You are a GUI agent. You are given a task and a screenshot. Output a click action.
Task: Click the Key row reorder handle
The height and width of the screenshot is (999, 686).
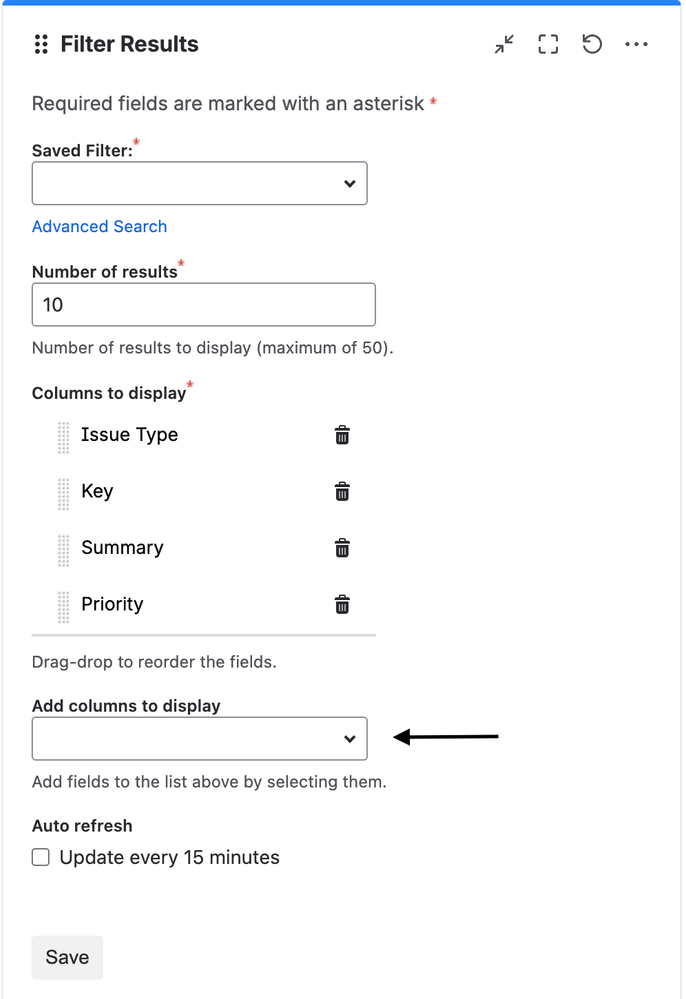pos(64,492)
